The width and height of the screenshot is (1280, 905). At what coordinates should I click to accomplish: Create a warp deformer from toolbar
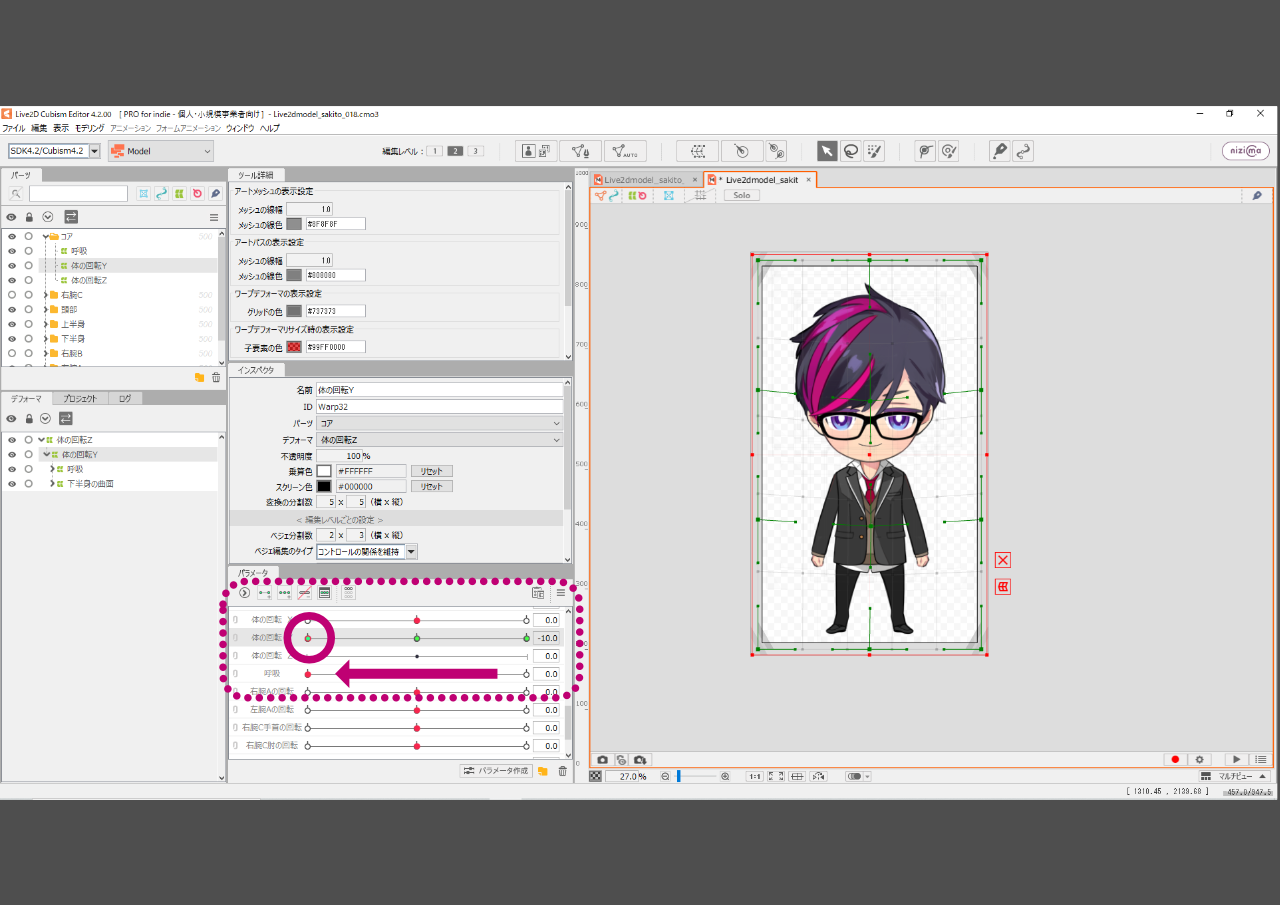[697, 151]
